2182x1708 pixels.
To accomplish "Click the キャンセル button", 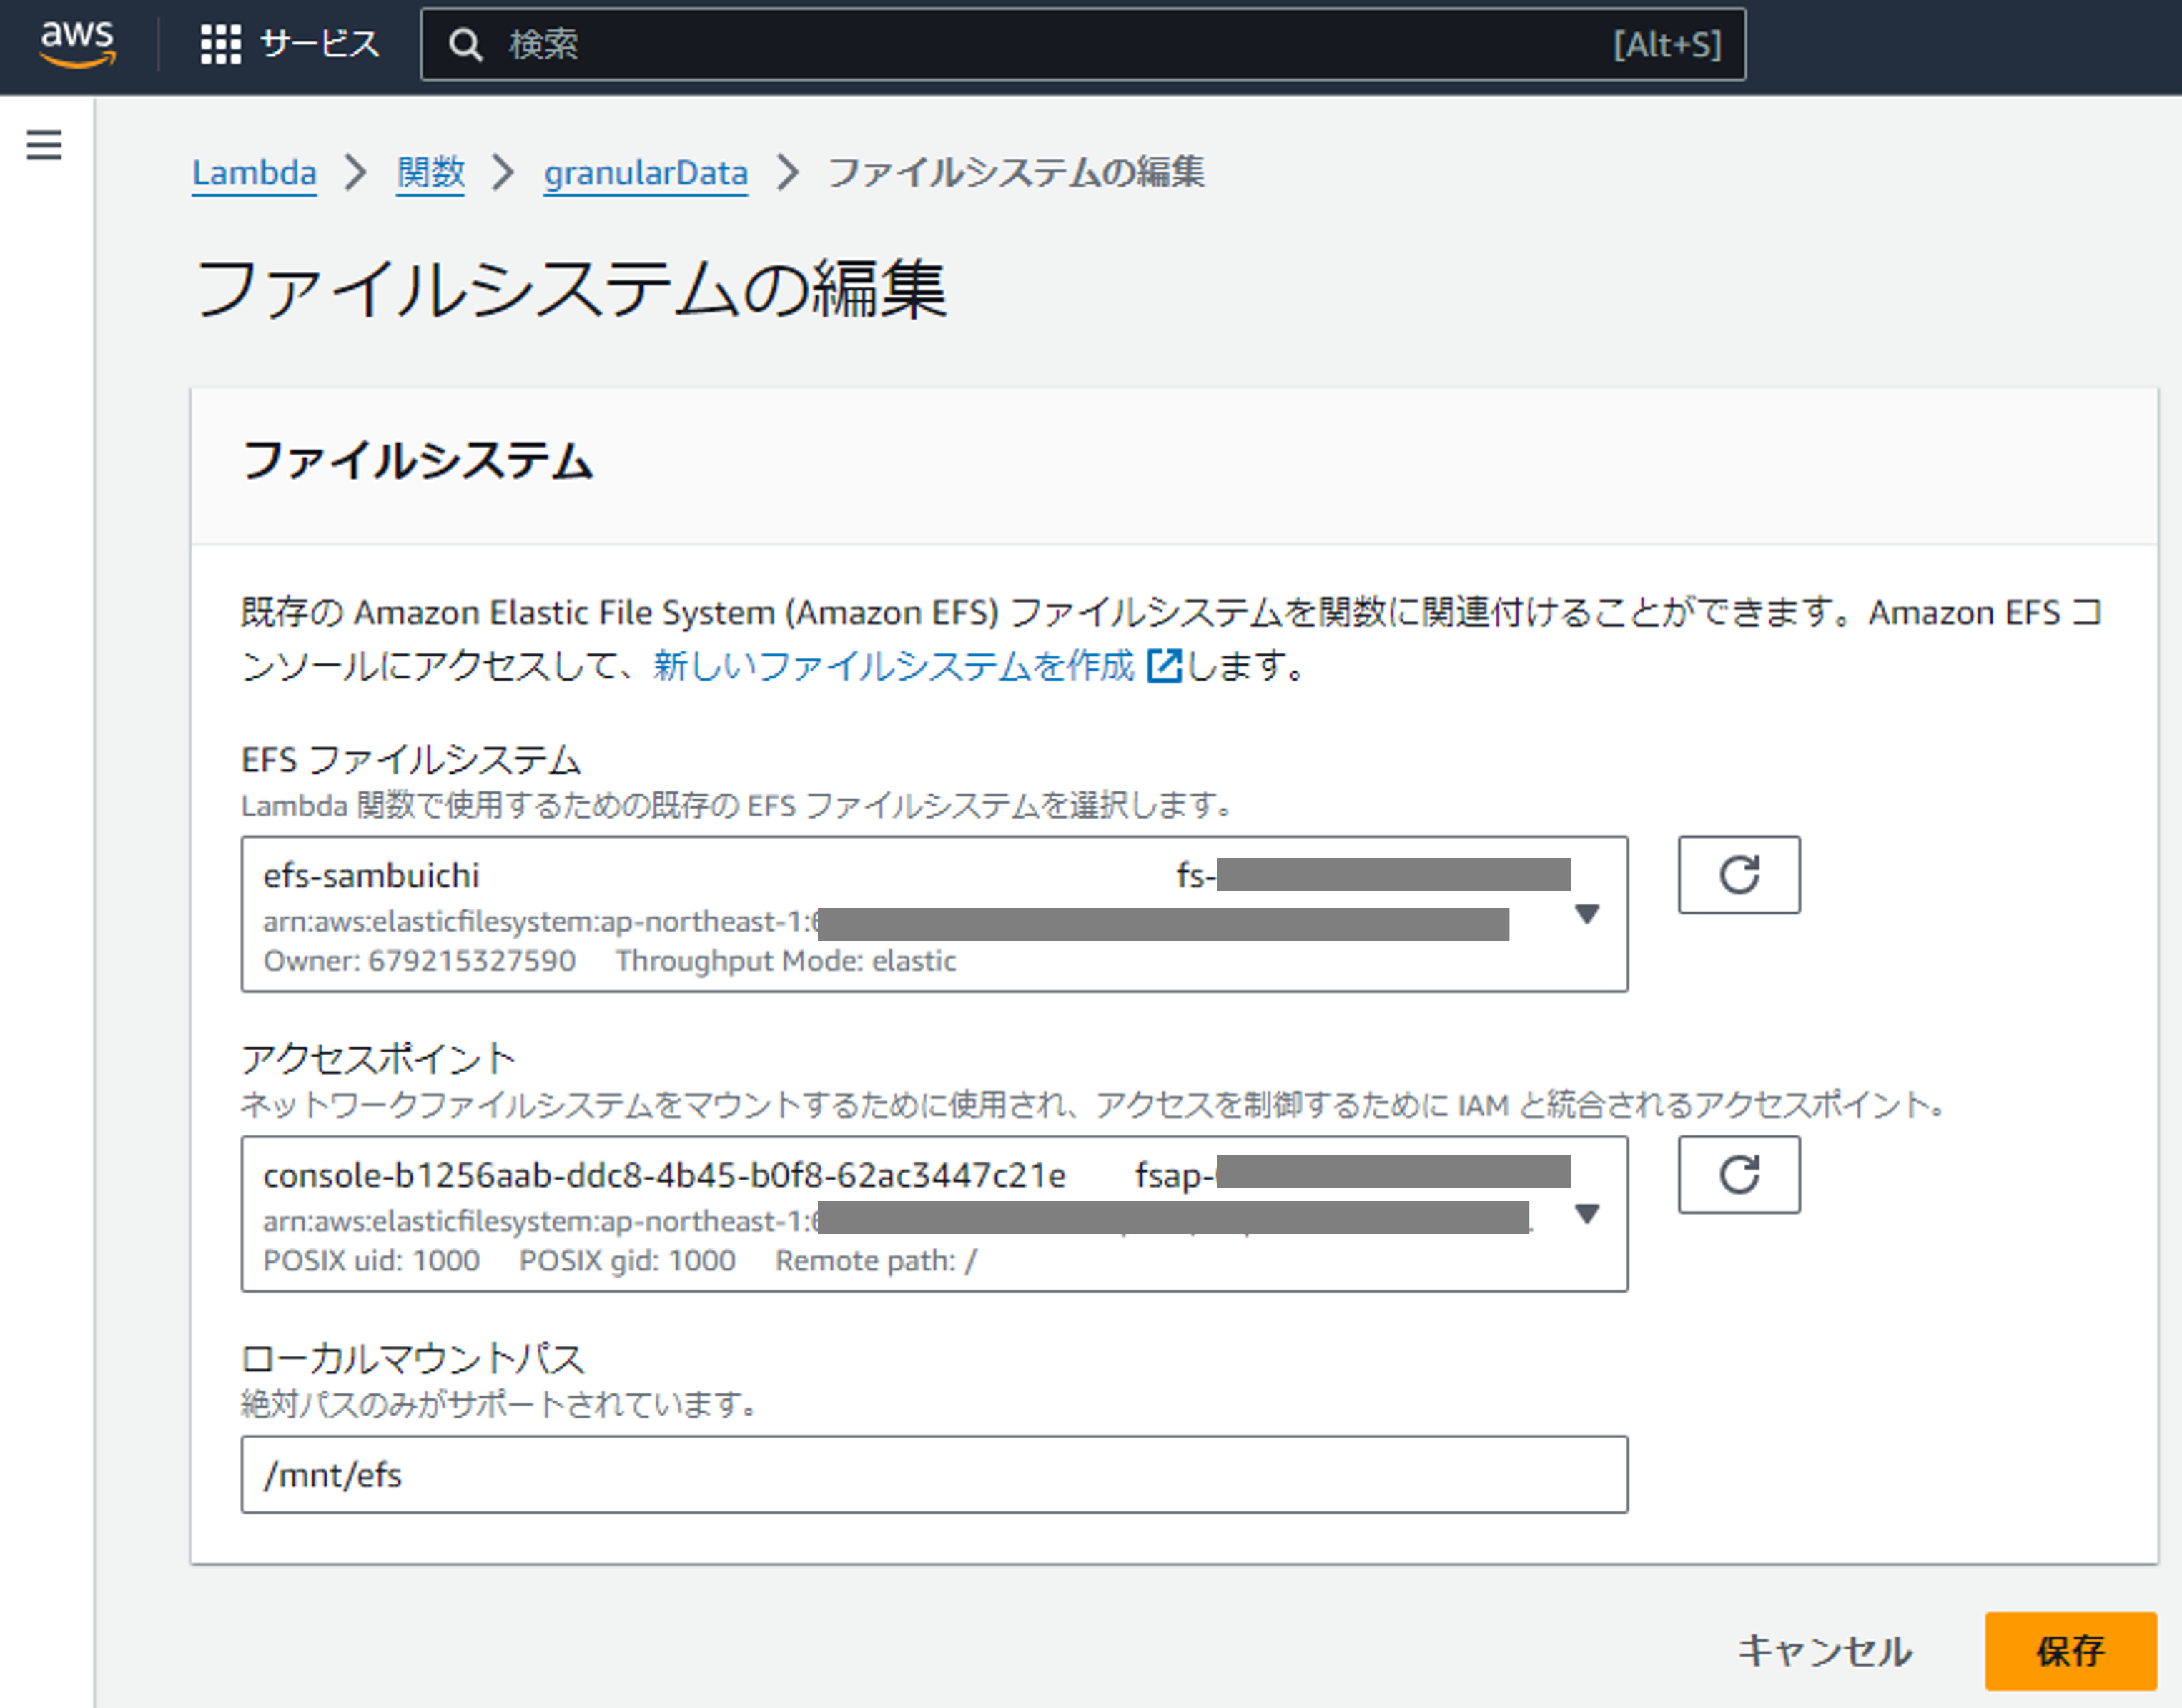I will [x=1824, y=1650].
